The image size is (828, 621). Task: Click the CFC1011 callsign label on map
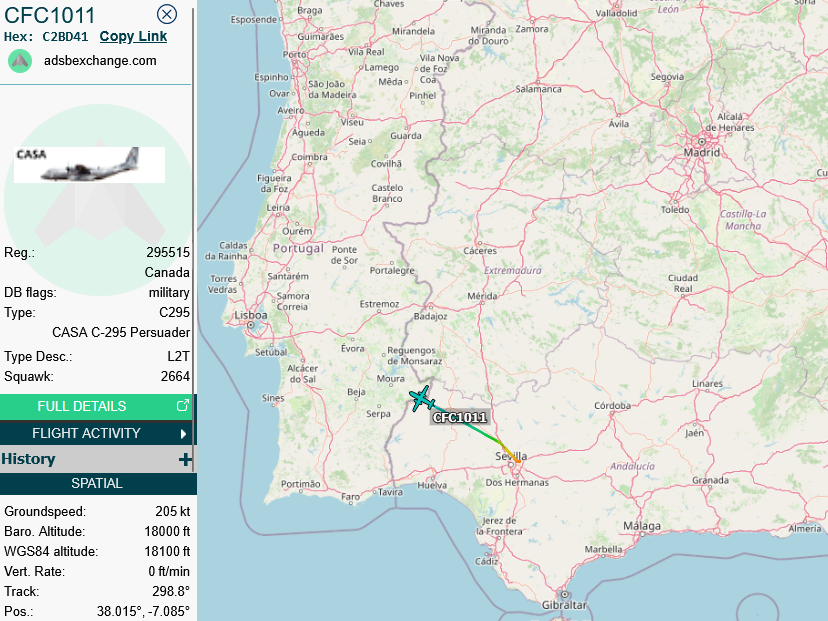(x=459, y=418)
